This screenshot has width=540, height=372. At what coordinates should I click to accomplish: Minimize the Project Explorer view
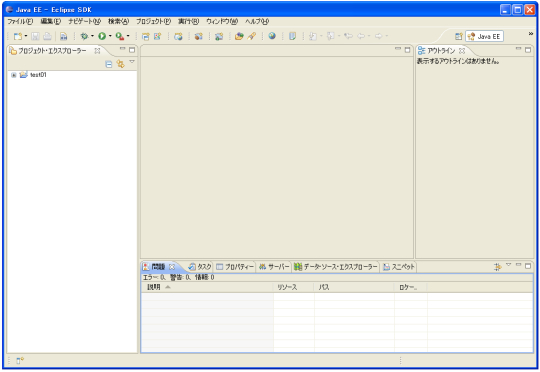(x=123, y=49)
